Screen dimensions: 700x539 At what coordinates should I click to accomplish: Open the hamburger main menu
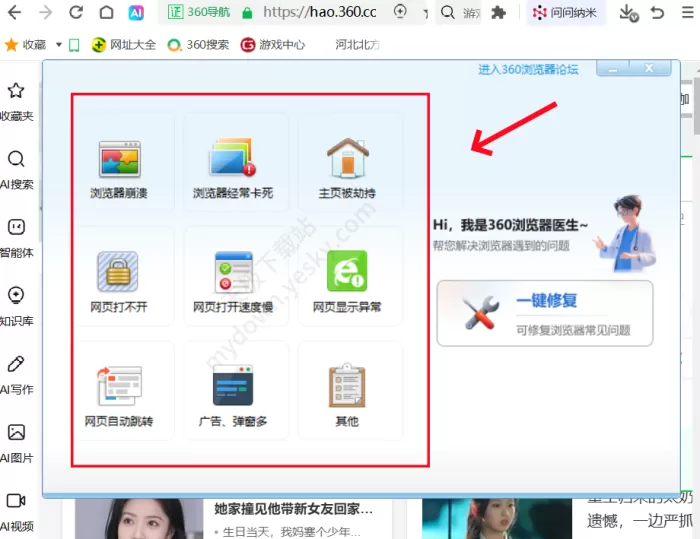(x=688, y=12)
